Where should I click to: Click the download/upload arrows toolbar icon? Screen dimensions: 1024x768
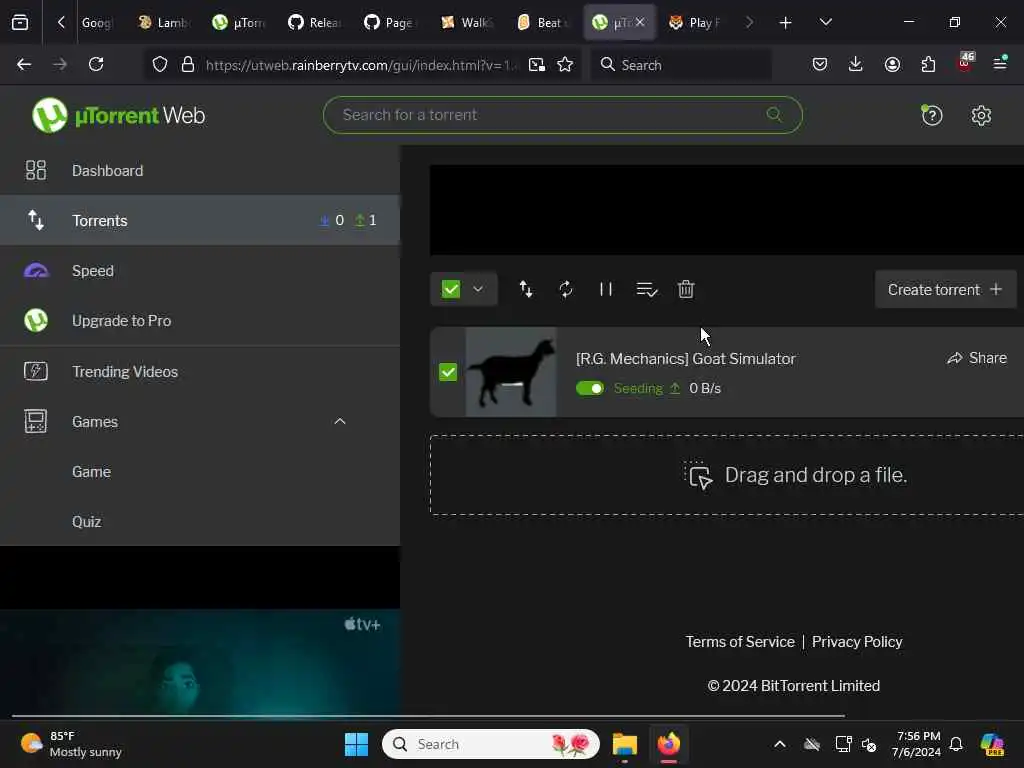click(526, 289)
